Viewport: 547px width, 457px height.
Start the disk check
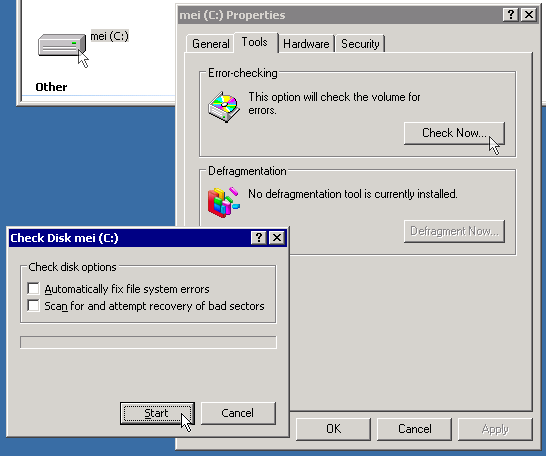tap(157, 413)
